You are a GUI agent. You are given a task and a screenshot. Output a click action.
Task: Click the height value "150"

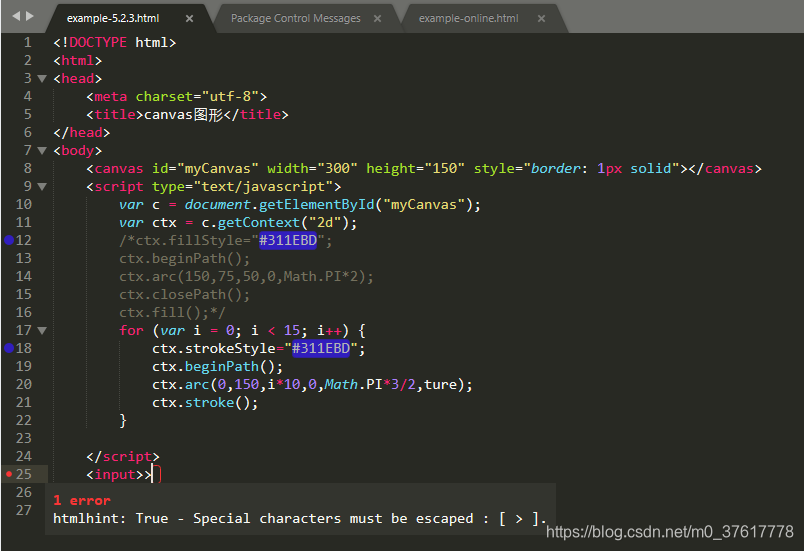[x=445, y=169]
